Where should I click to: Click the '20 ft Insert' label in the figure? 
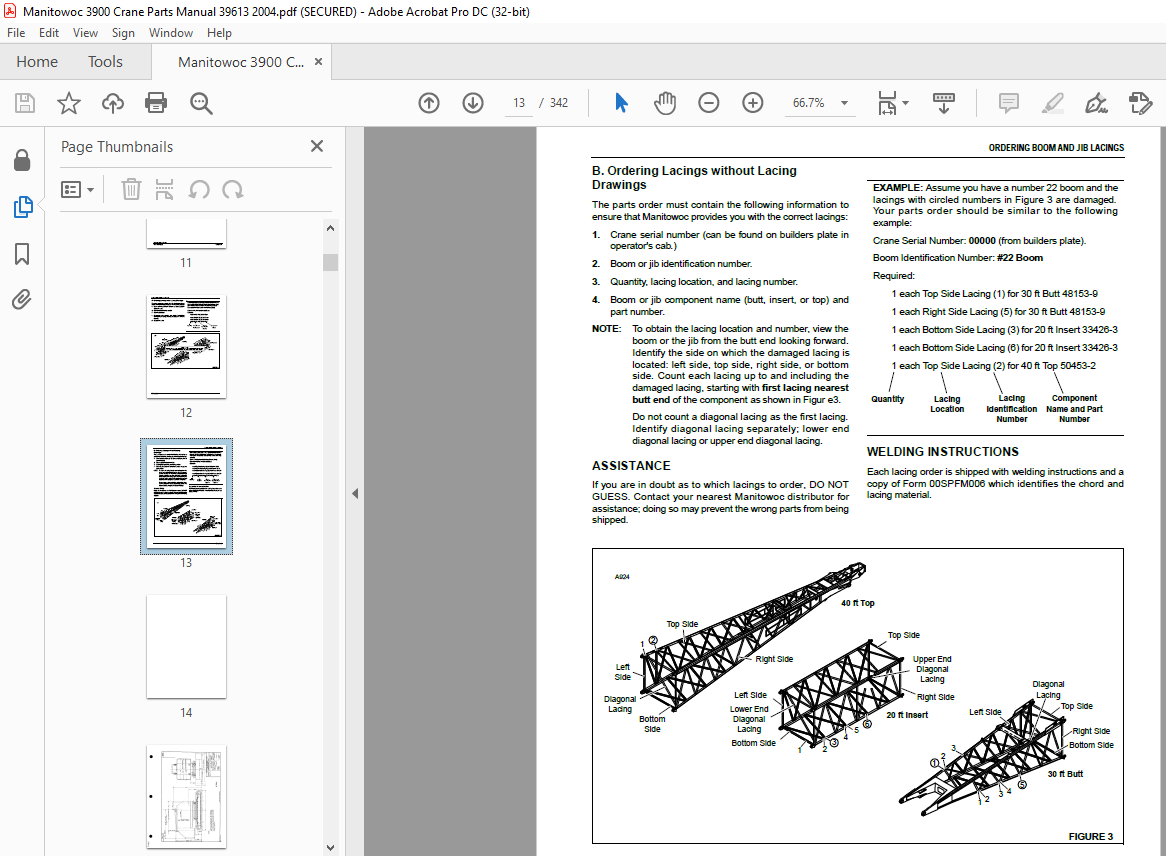[x=906, y=715]
